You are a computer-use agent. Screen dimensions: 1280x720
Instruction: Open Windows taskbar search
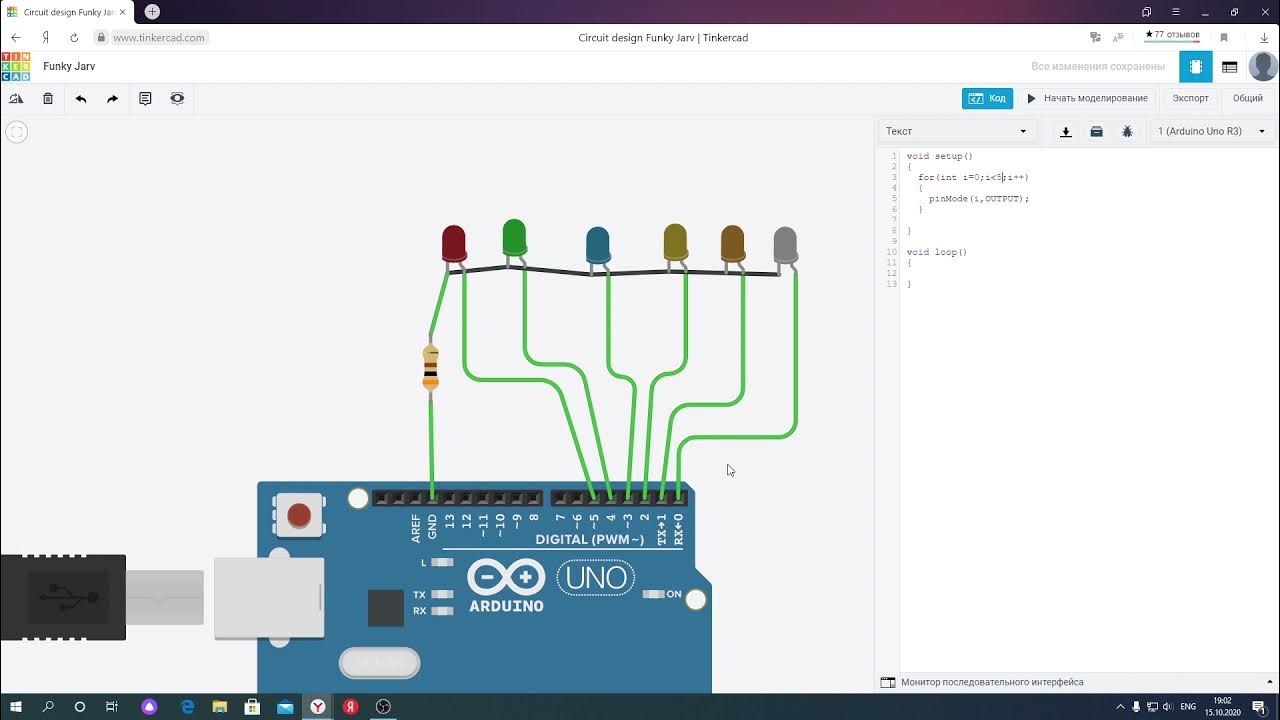click(x=48, y=706)
